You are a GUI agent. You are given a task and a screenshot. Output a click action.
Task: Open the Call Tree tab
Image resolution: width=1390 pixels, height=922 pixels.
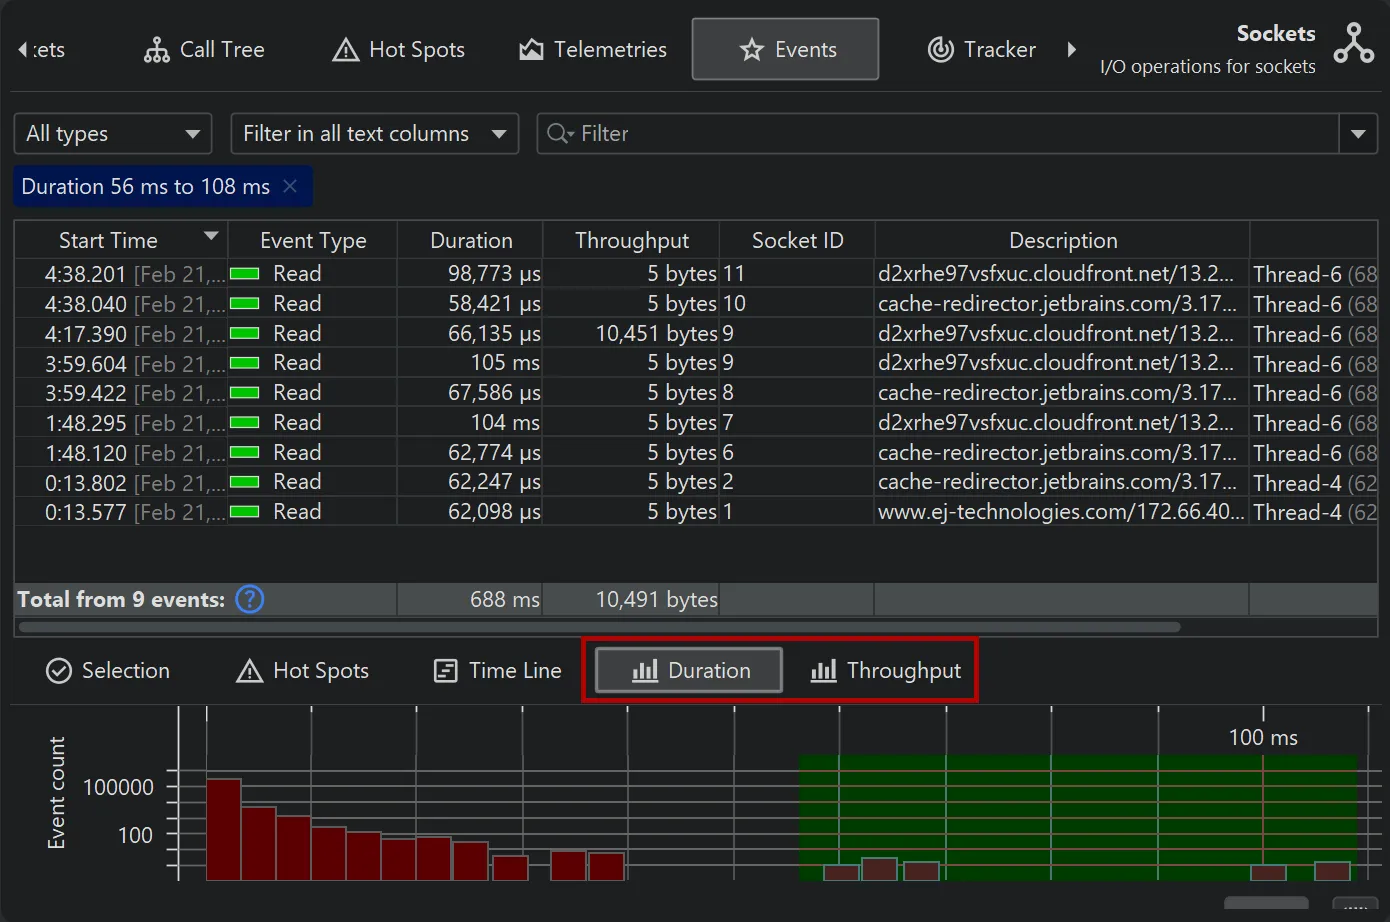pos(204,49)
